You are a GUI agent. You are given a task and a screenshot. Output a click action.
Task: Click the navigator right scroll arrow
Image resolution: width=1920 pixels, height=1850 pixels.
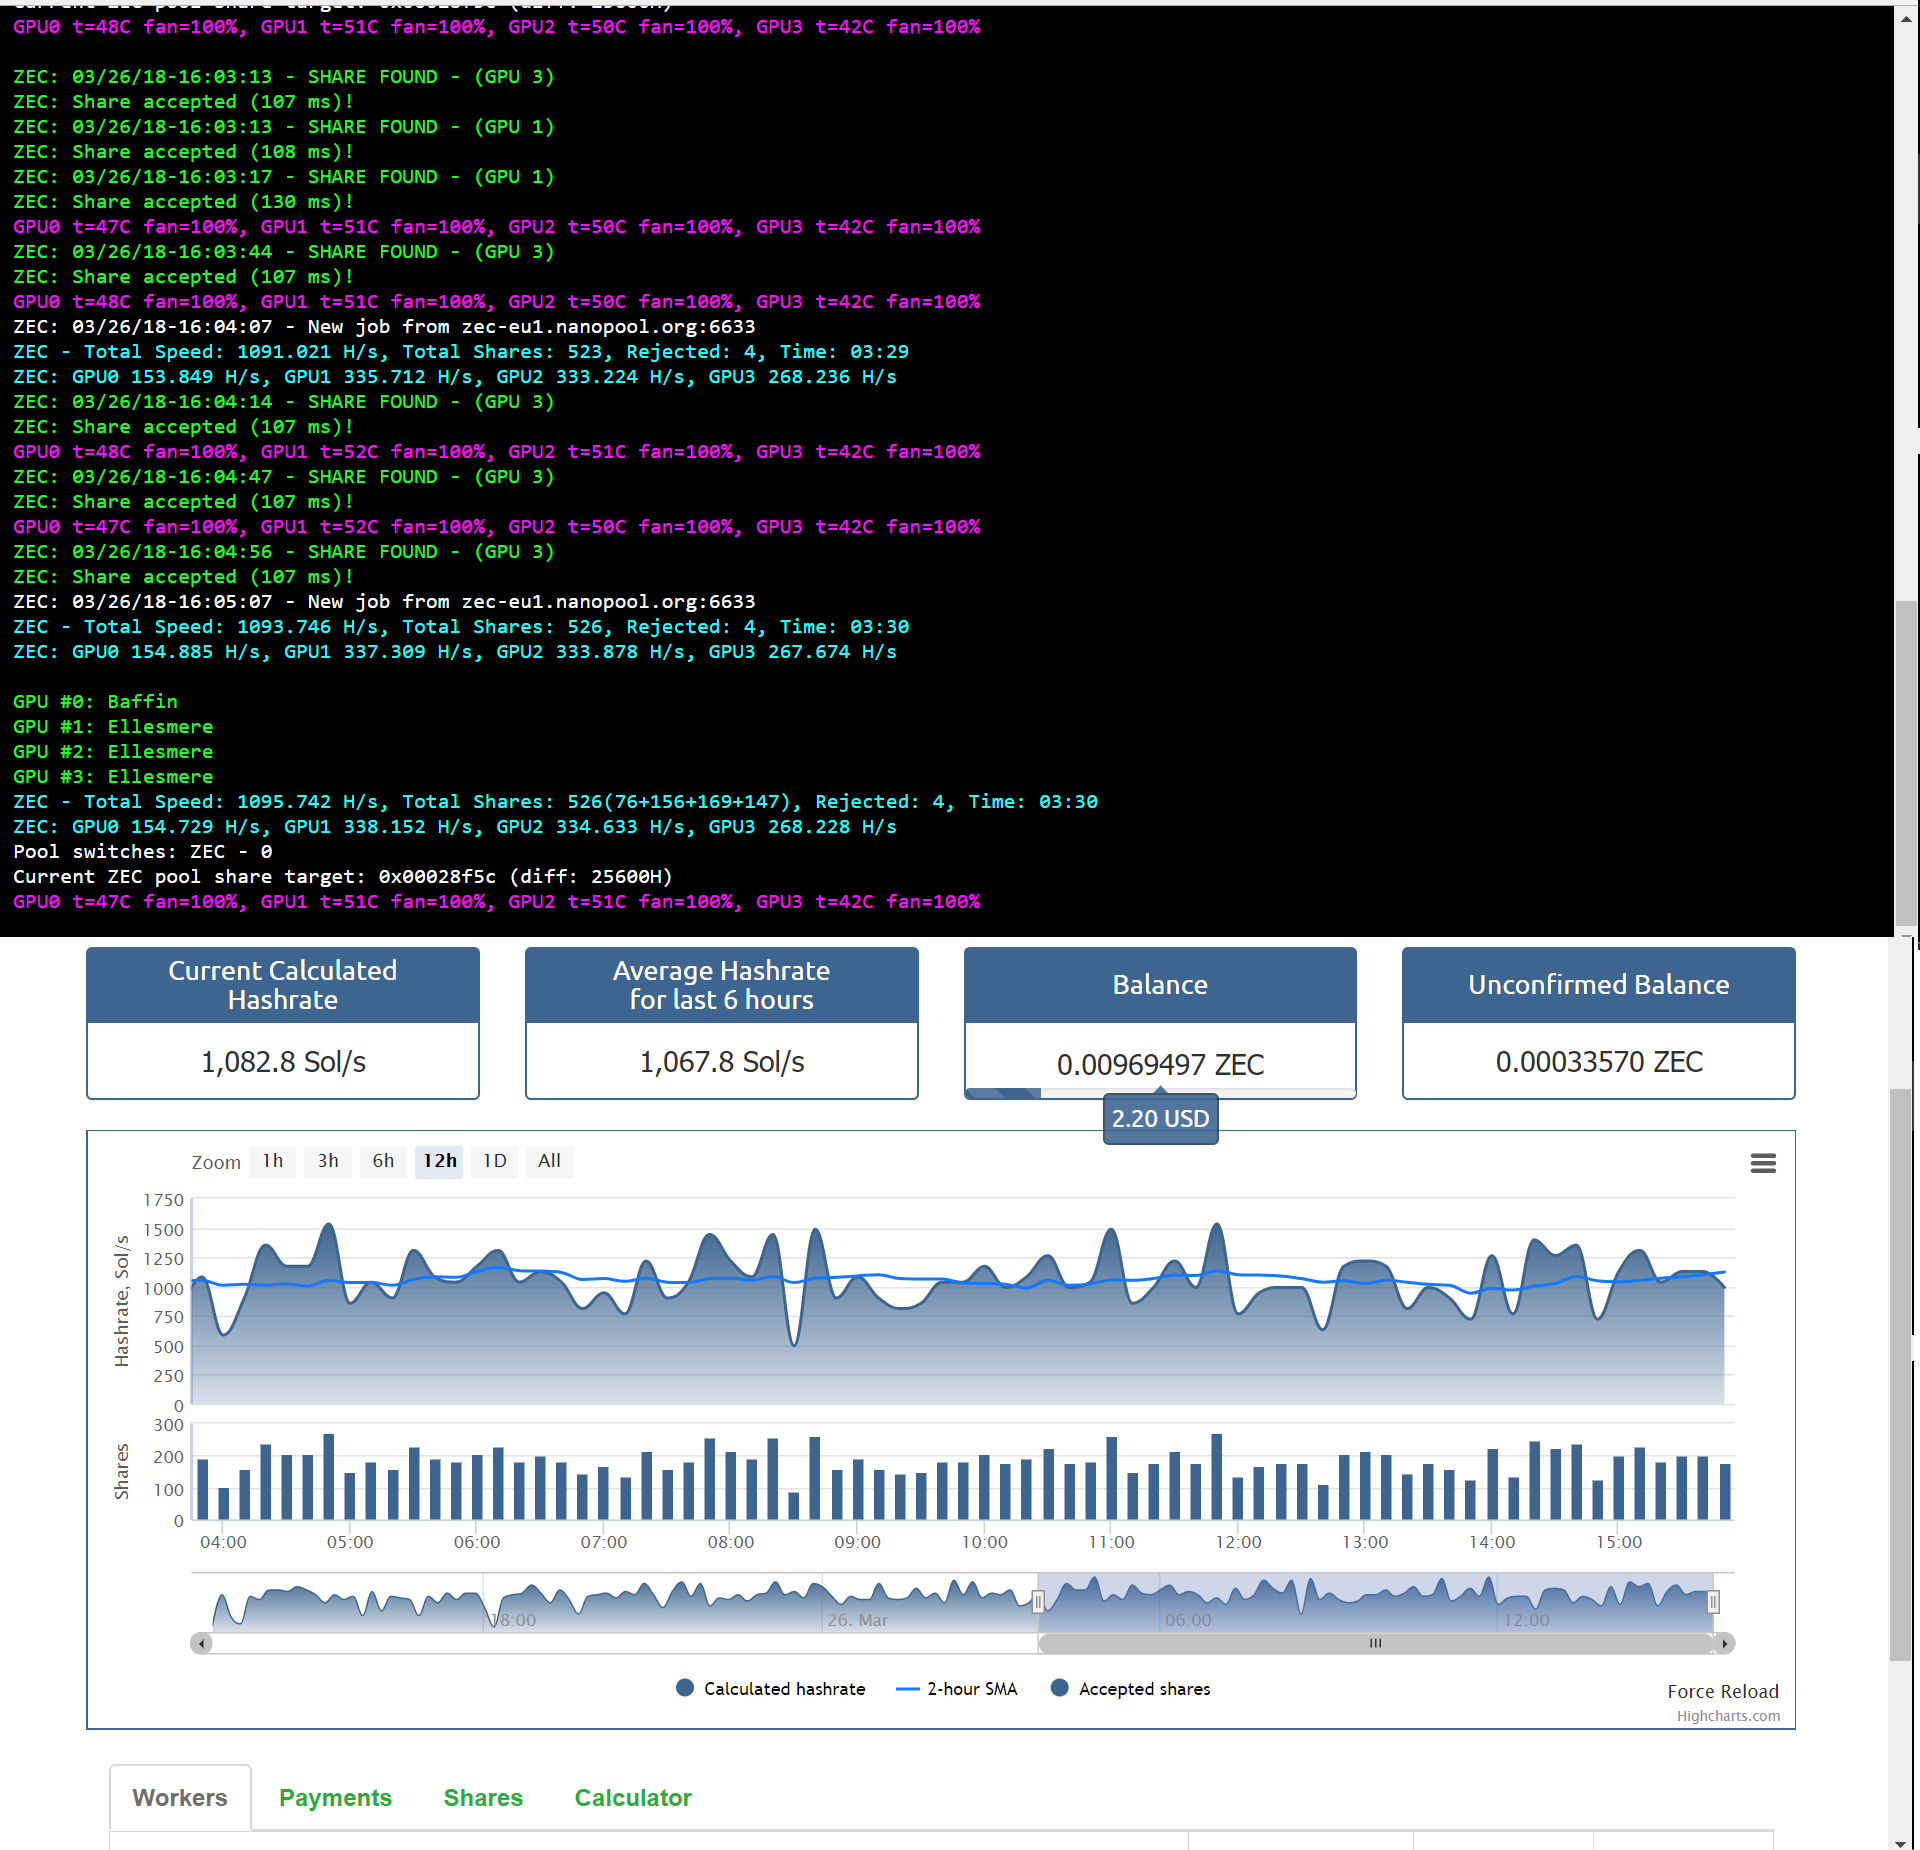(x=1724, y=1643)
